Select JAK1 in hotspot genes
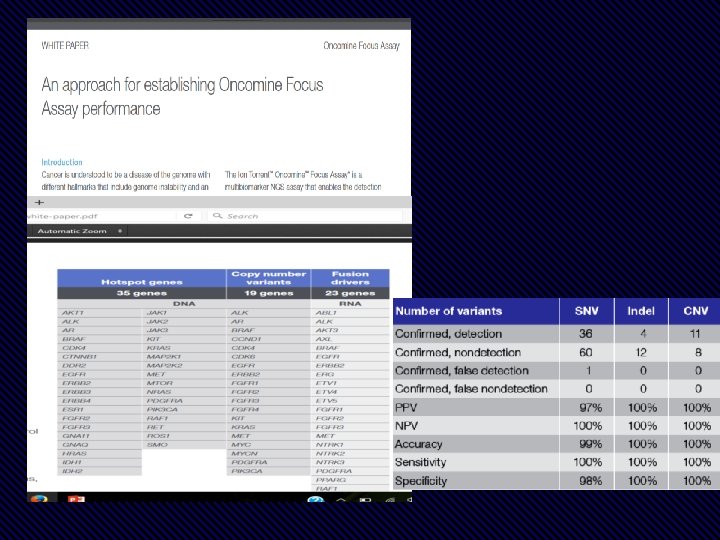The height and width of the screenshot is (540, 720). (157, 313)
